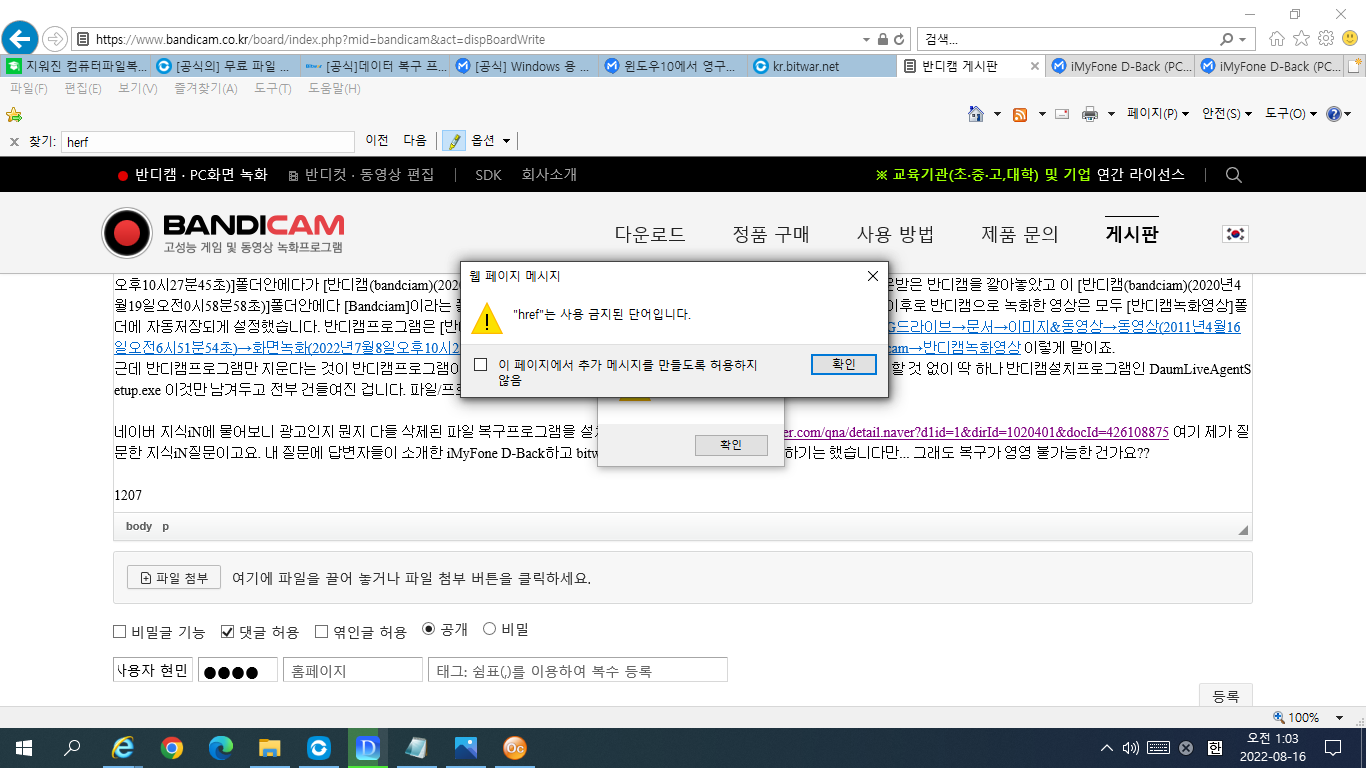Viewport: 1366px width, 768px height.
Task: Click 확인 in the web page message dialog
Action: [843, 364]
